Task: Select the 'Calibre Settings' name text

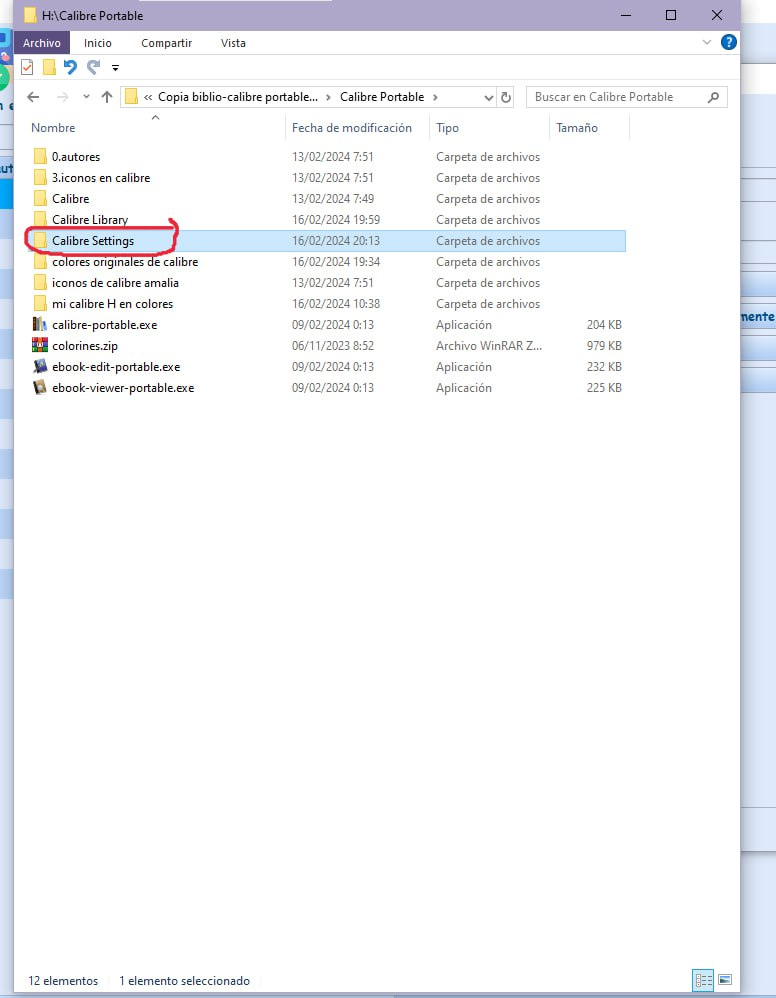Action: (x=93, y=241)
